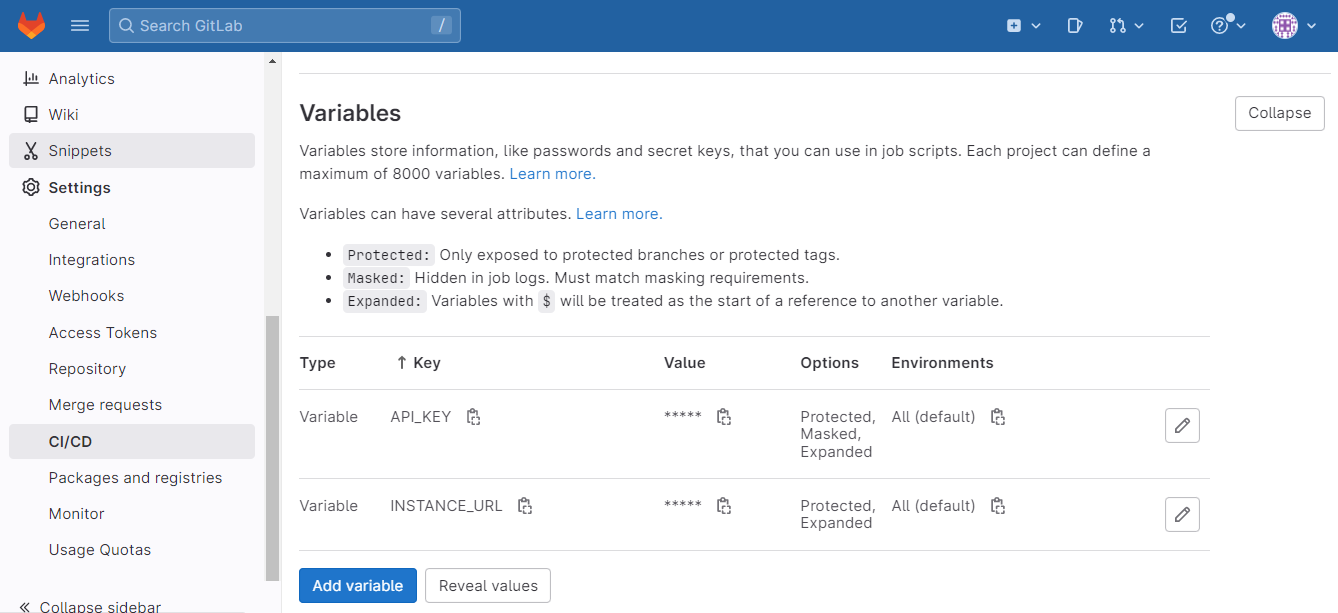This screenshot has width=1338, height=613.
Task: Open the create new item plus dropdown
Action: point(1022,25)
